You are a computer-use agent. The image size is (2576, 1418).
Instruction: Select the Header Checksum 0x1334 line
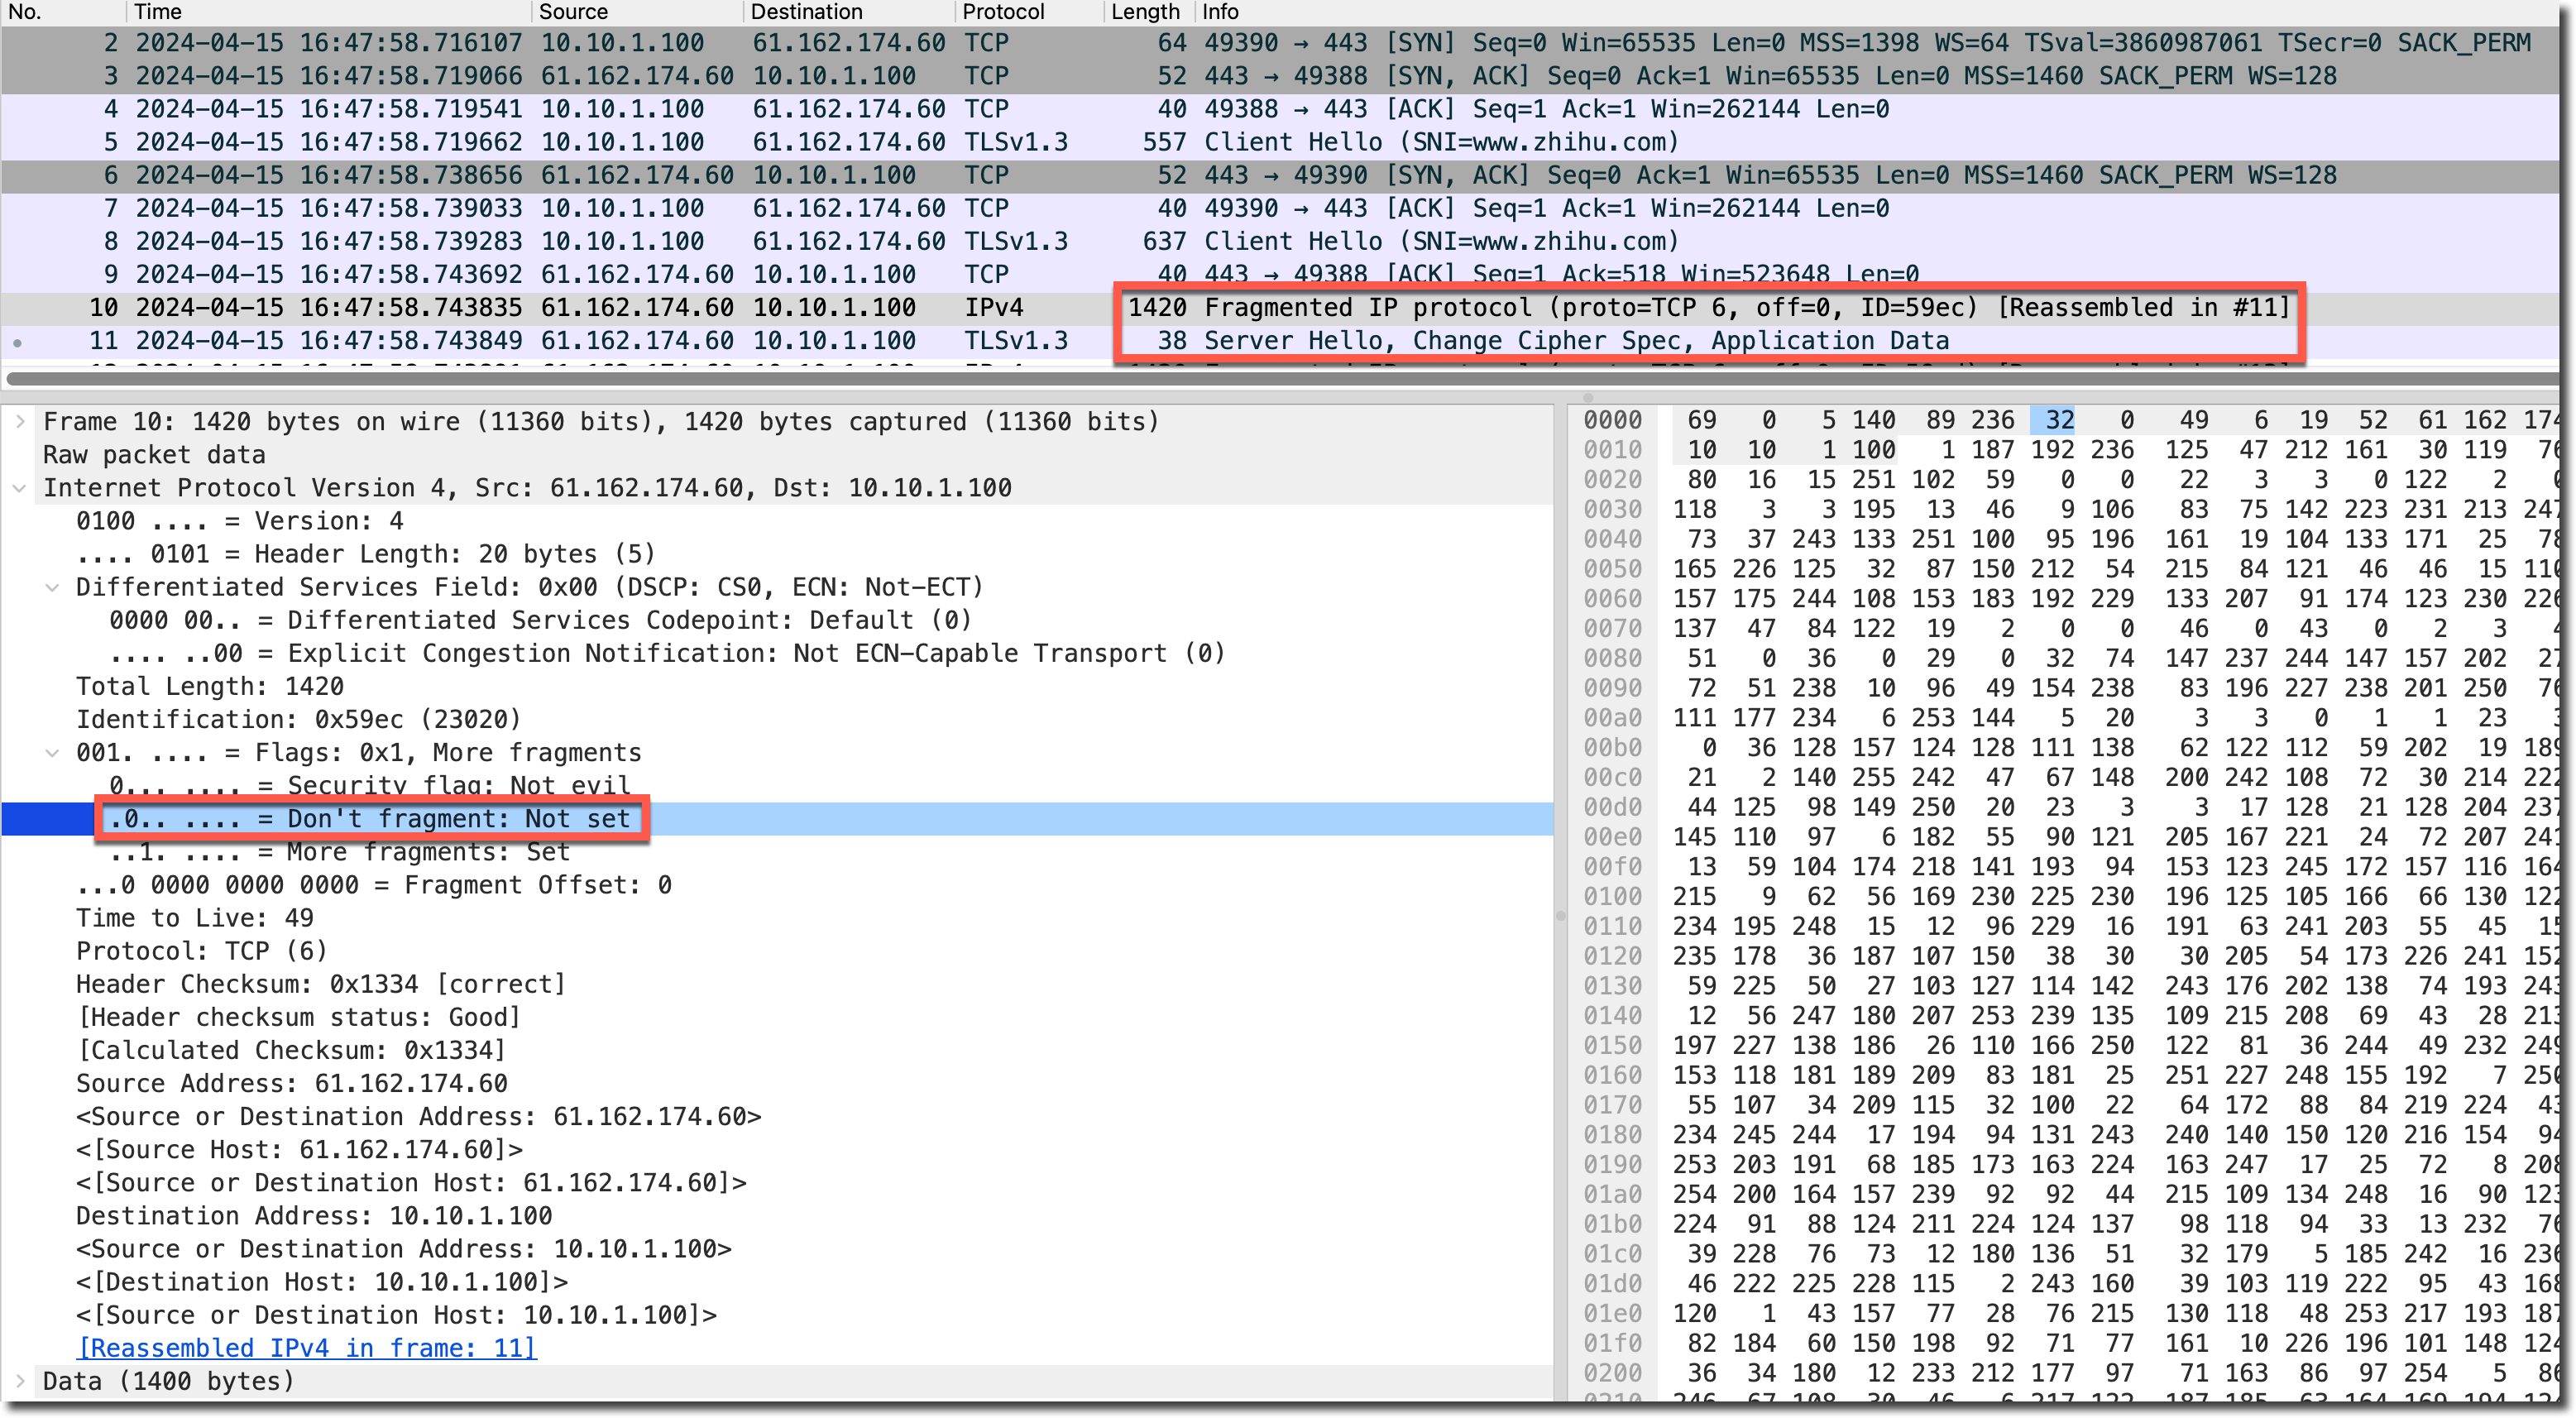click(x=320, y=984)
